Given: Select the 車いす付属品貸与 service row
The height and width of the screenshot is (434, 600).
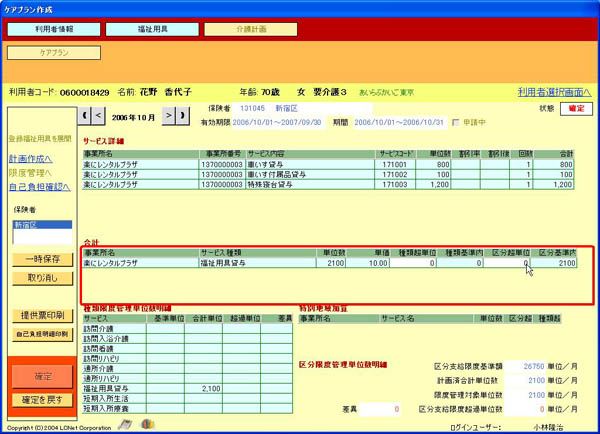Looking at the screenshot, I should click(x=328, y=175).
